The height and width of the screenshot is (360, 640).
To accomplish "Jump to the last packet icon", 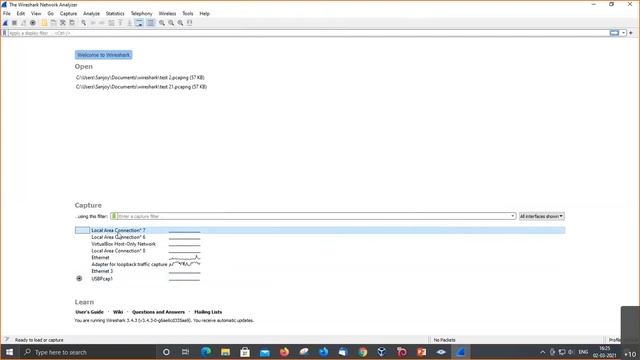I will click(x=129, y=23).
